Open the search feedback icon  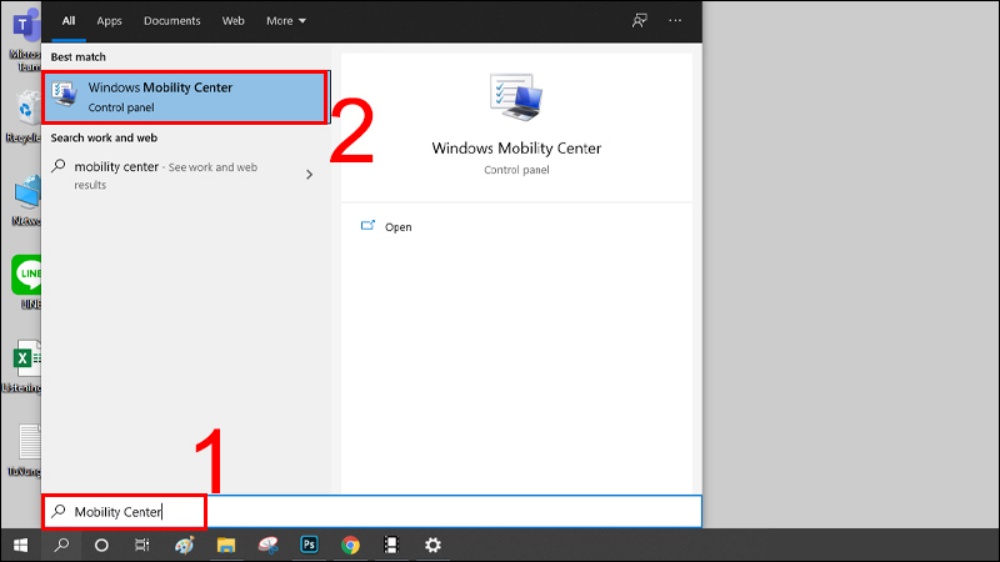[639, 20]
